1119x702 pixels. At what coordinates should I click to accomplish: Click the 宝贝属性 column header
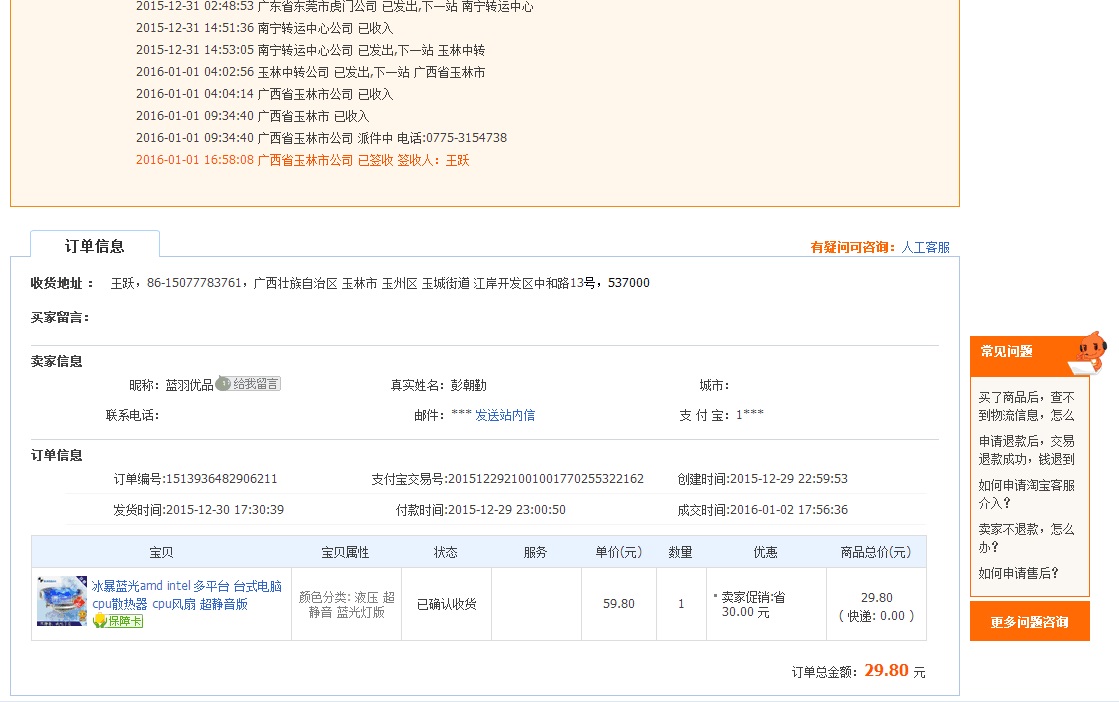click(345, 552)
